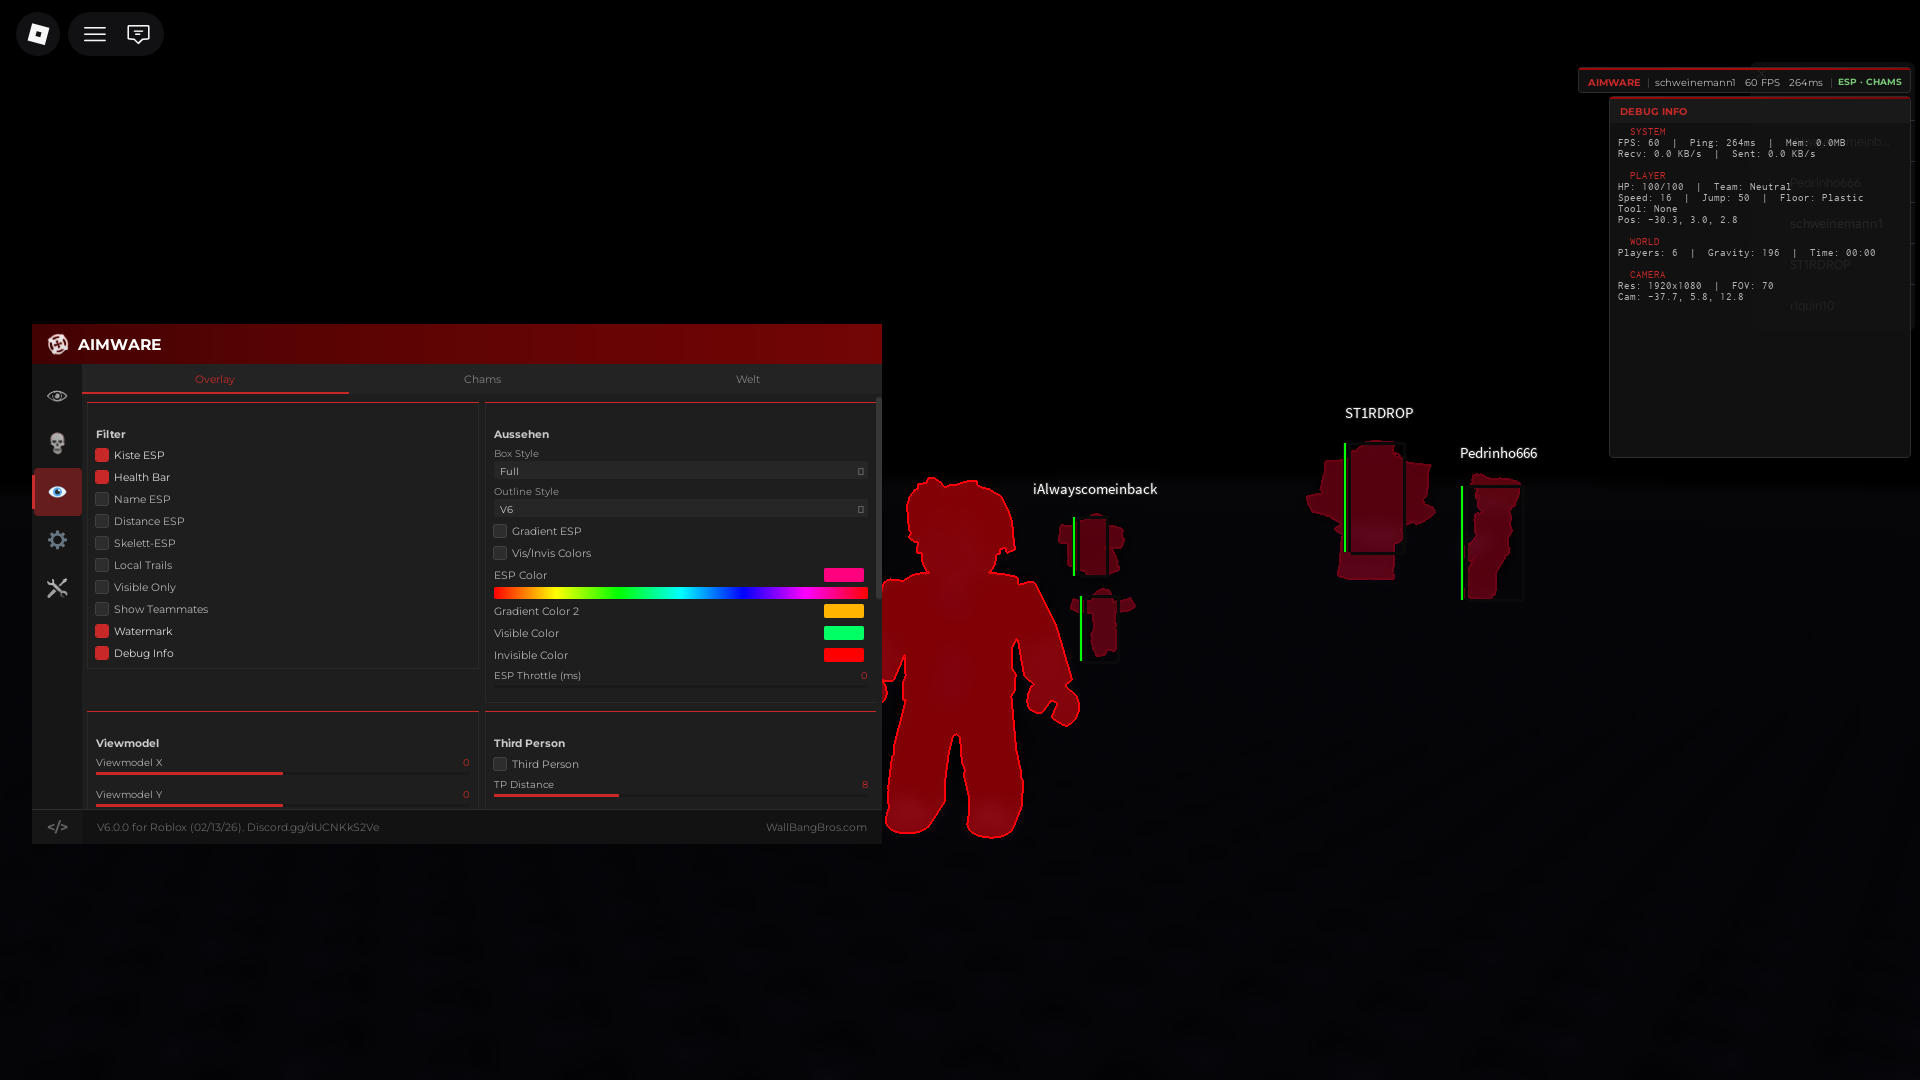The height and width of the screenshot is (1080, 1920).
Task: Click the Viewmodel section heading
Action: (x=127, y=743)
